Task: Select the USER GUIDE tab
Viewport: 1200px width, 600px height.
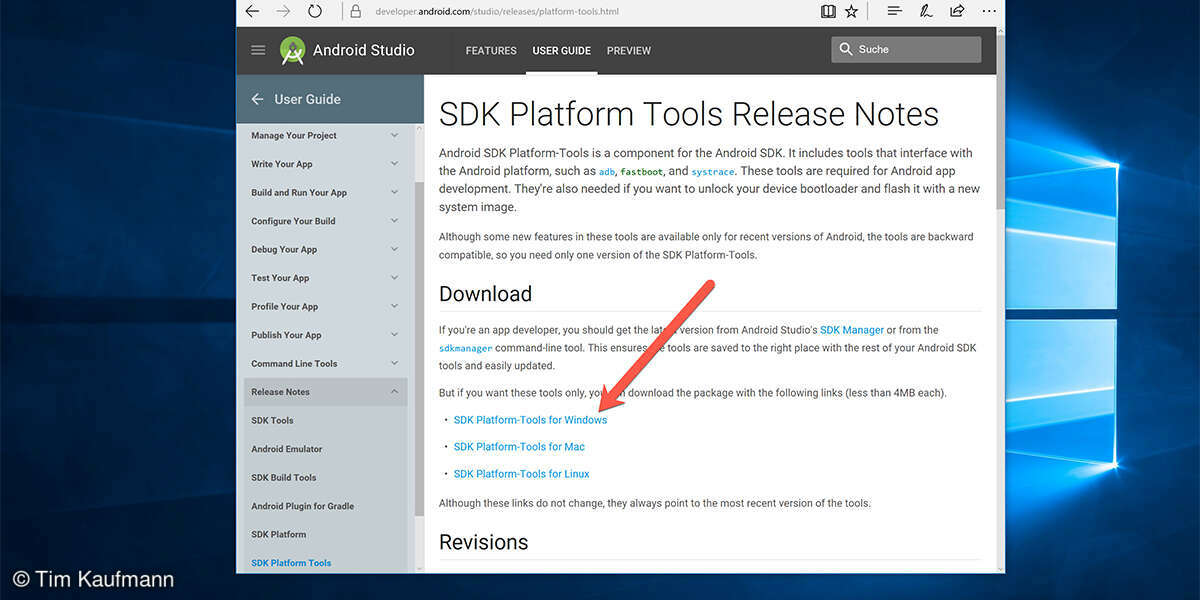Action: pos(562,50)
